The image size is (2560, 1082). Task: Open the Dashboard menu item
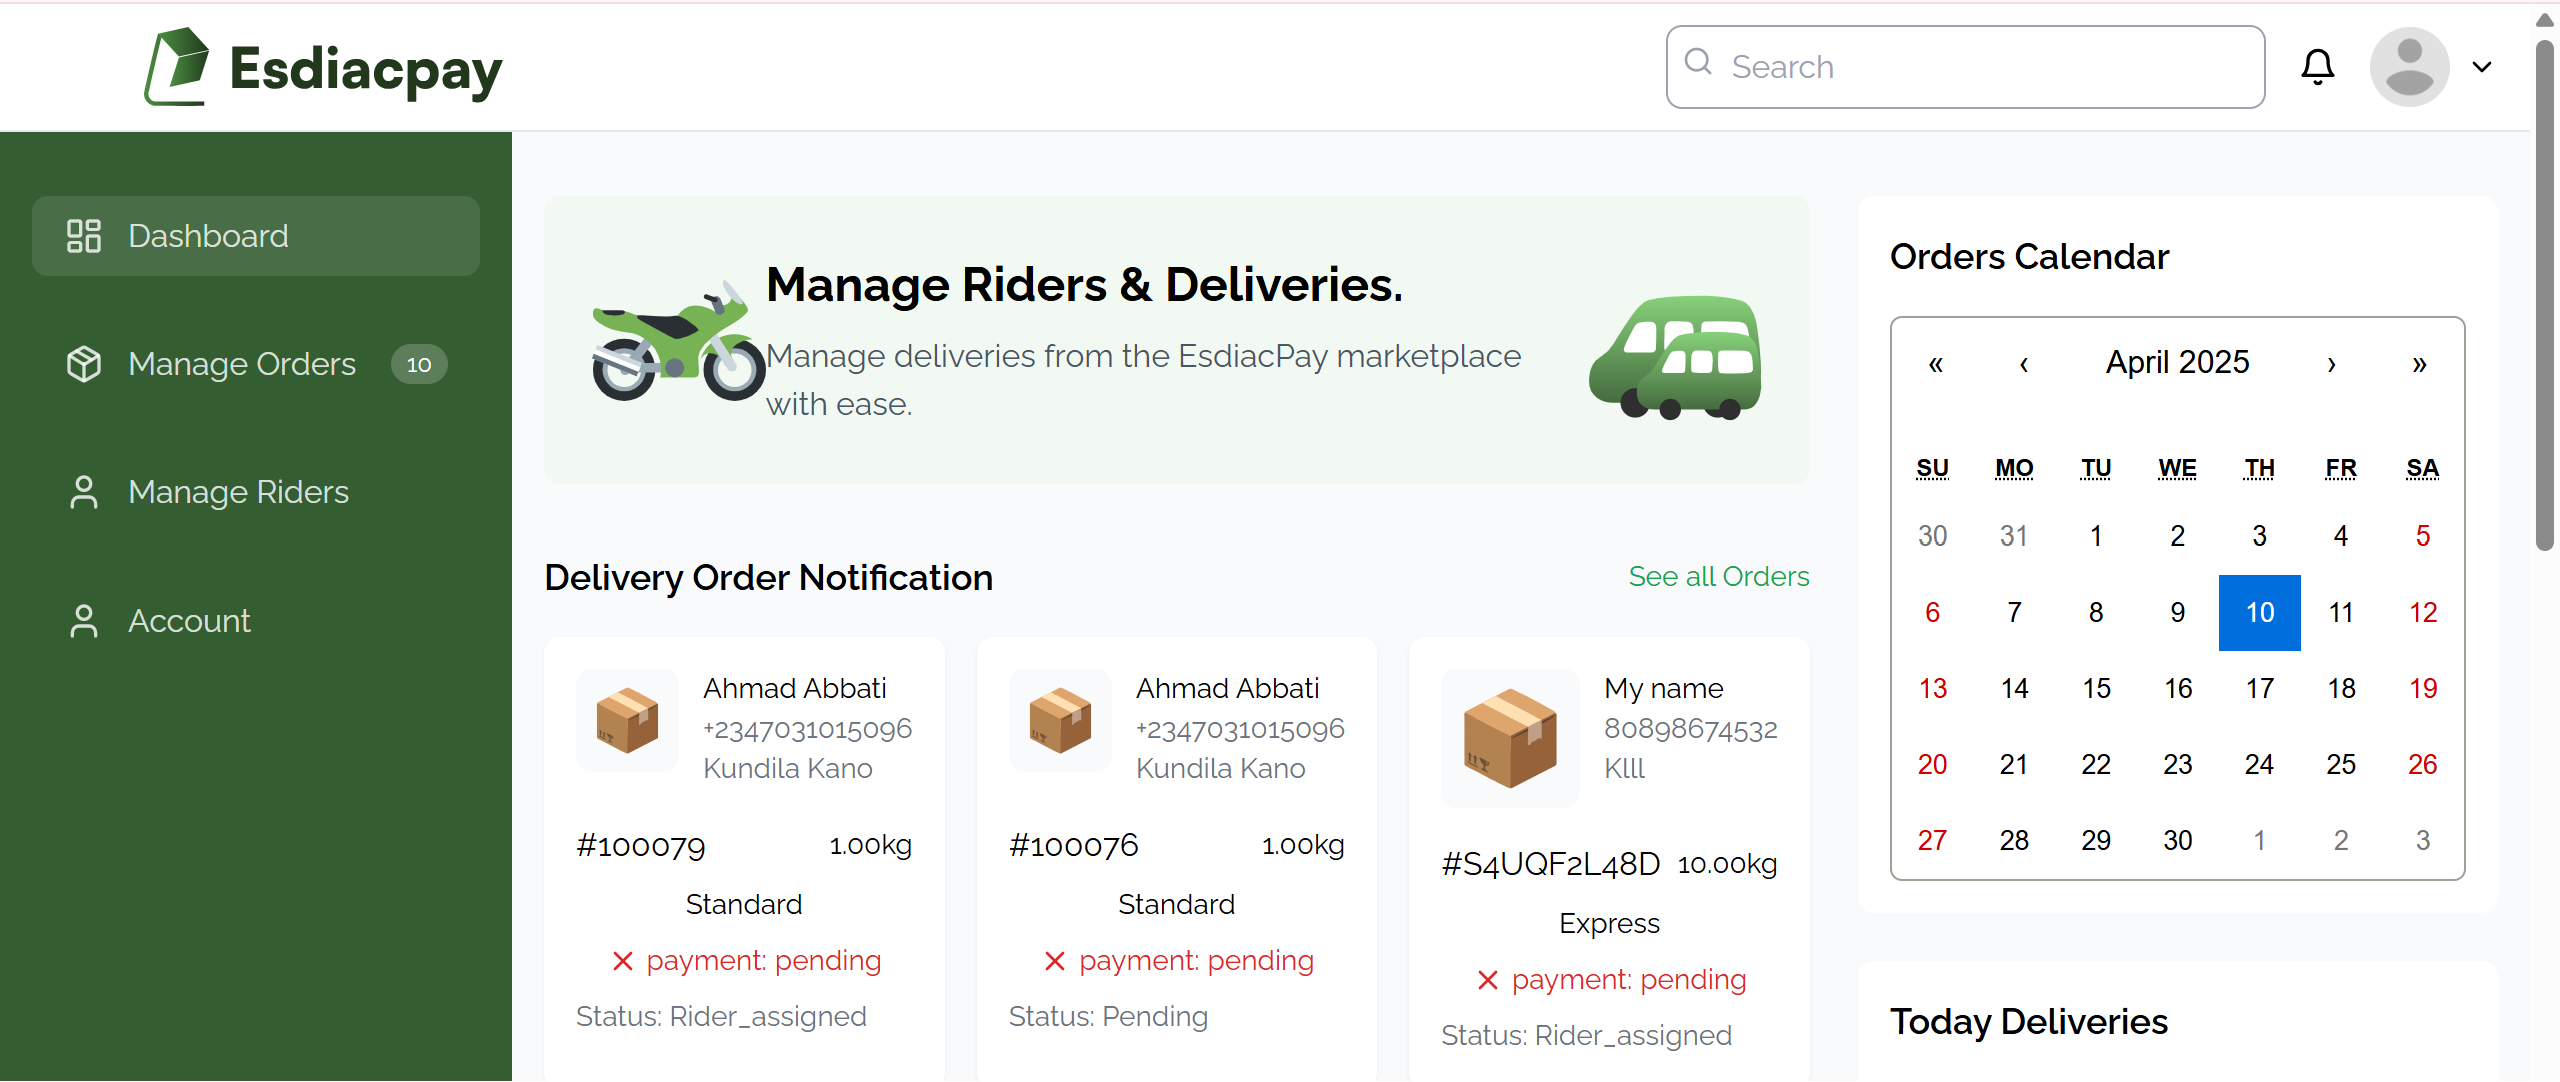(x=256, y=236)
